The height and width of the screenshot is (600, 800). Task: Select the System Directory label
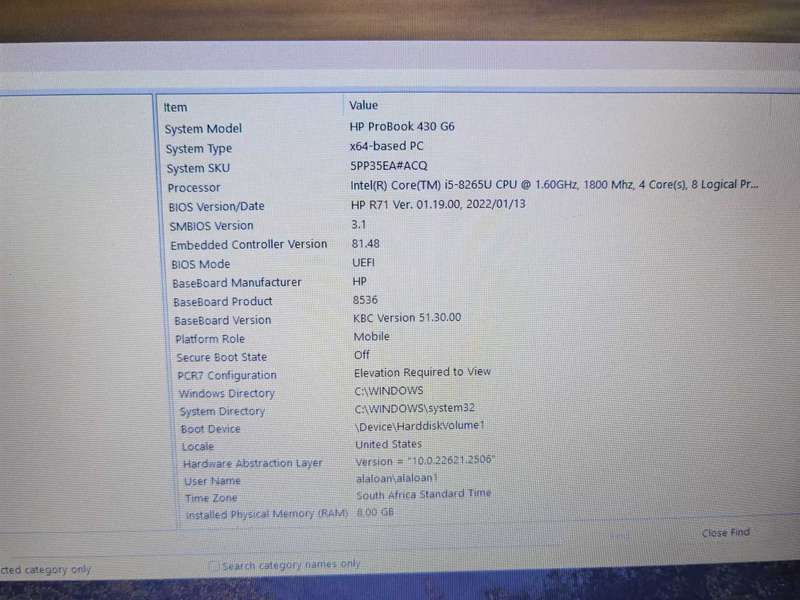[x=222, y=411]
